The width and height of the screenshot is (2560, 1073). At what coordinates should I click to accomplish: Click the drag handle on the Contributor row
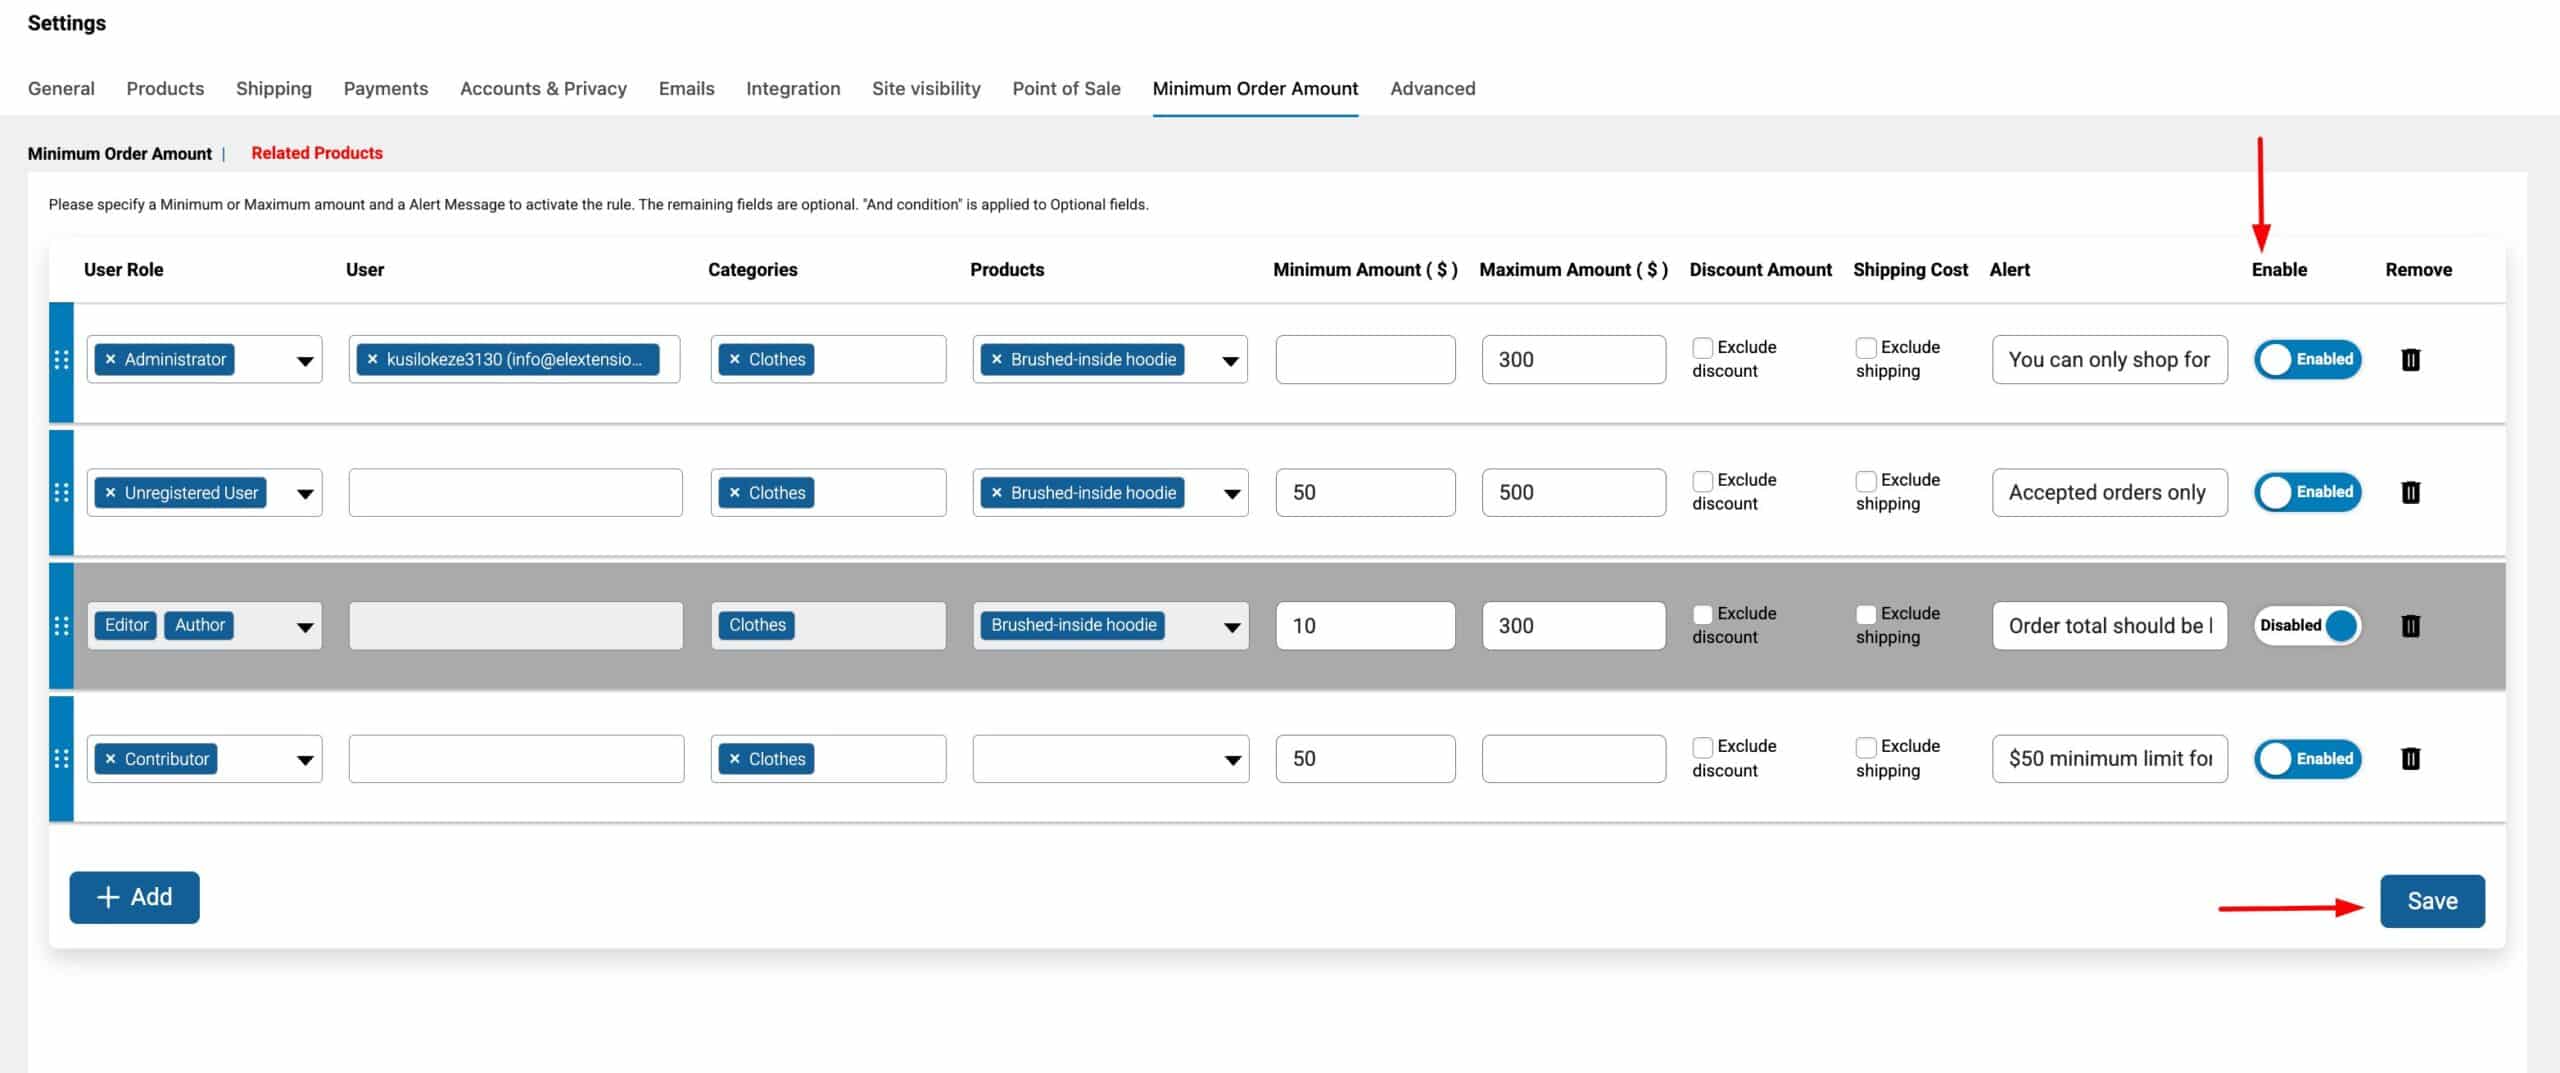tap(61, 758)
